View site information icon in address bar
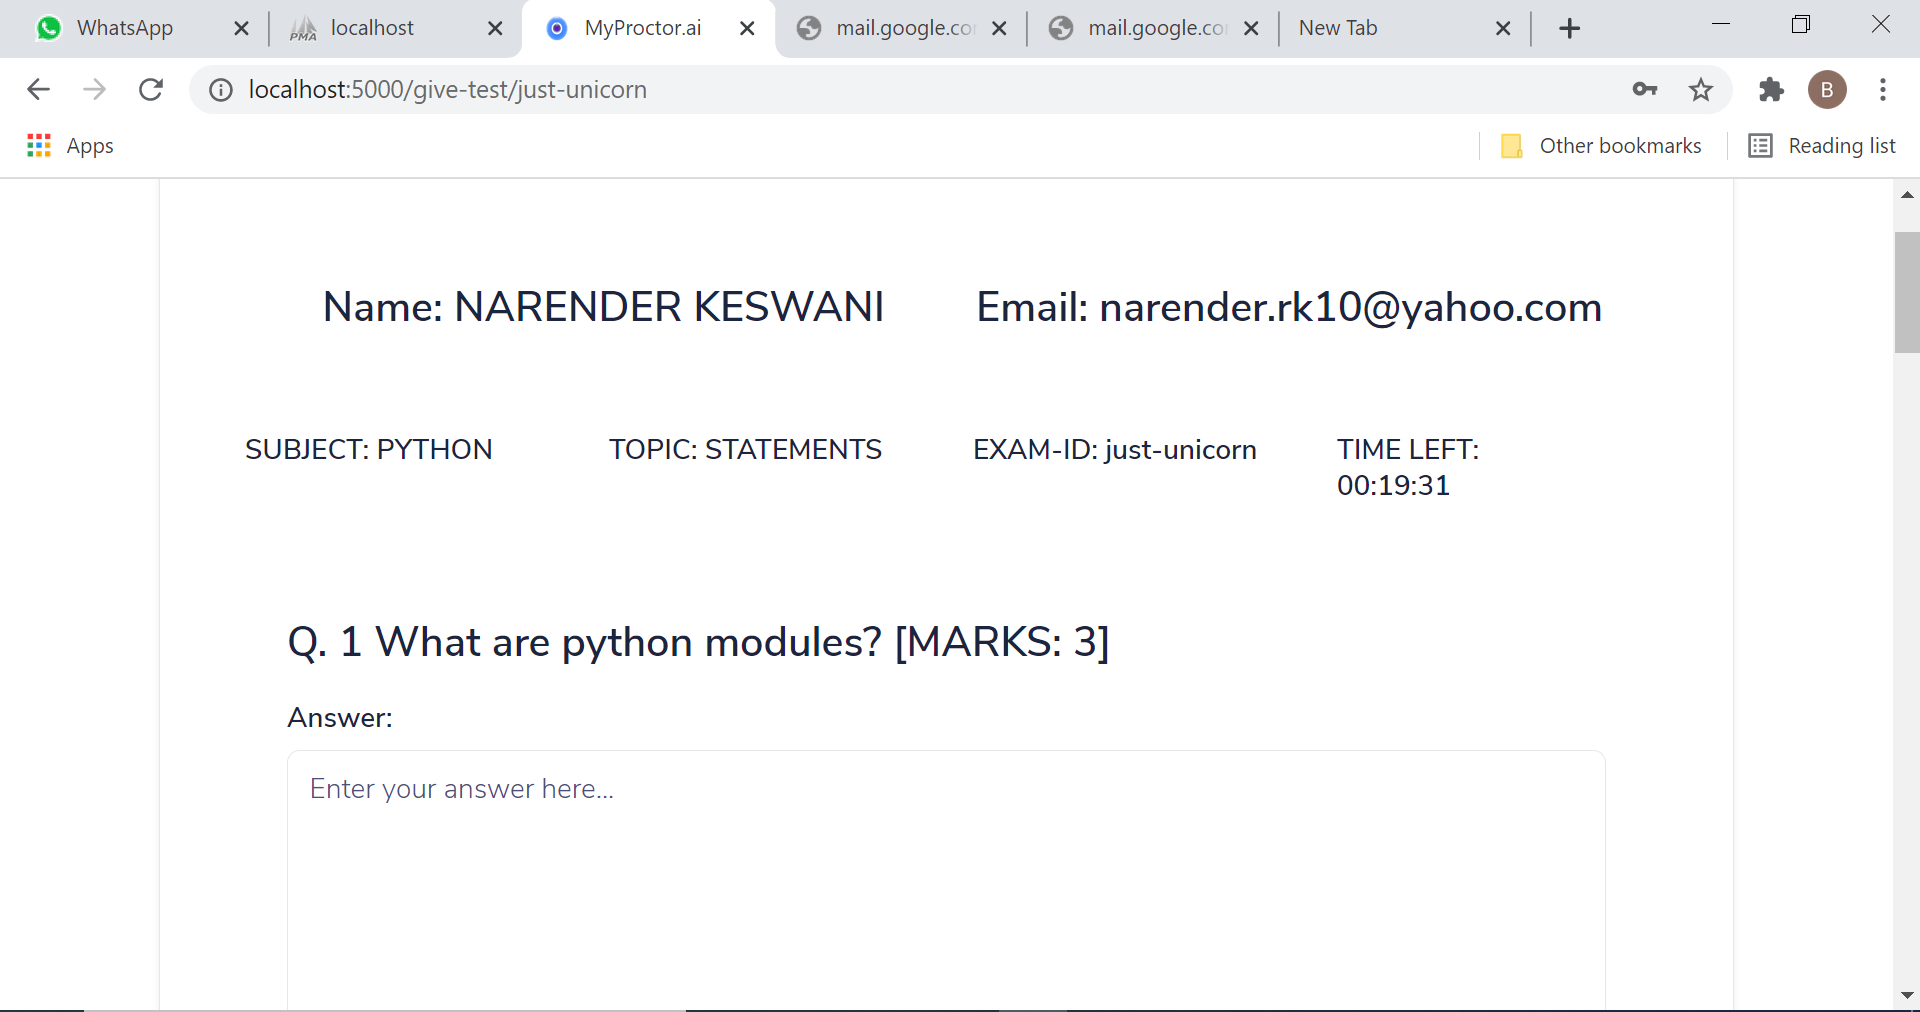The height and width of the screenshot is (1012, 1920). (x=221, y=90)
